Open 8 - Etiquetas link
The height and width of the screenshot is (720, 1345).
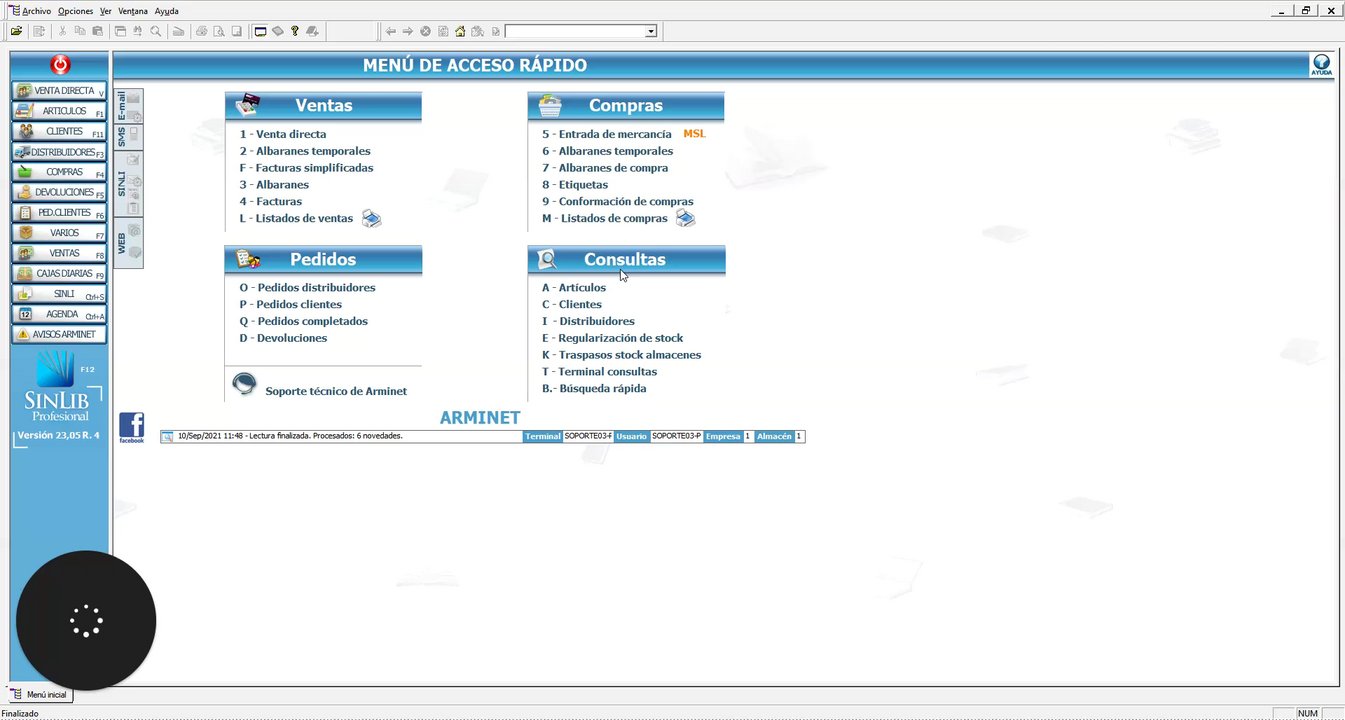pos(575,185)
